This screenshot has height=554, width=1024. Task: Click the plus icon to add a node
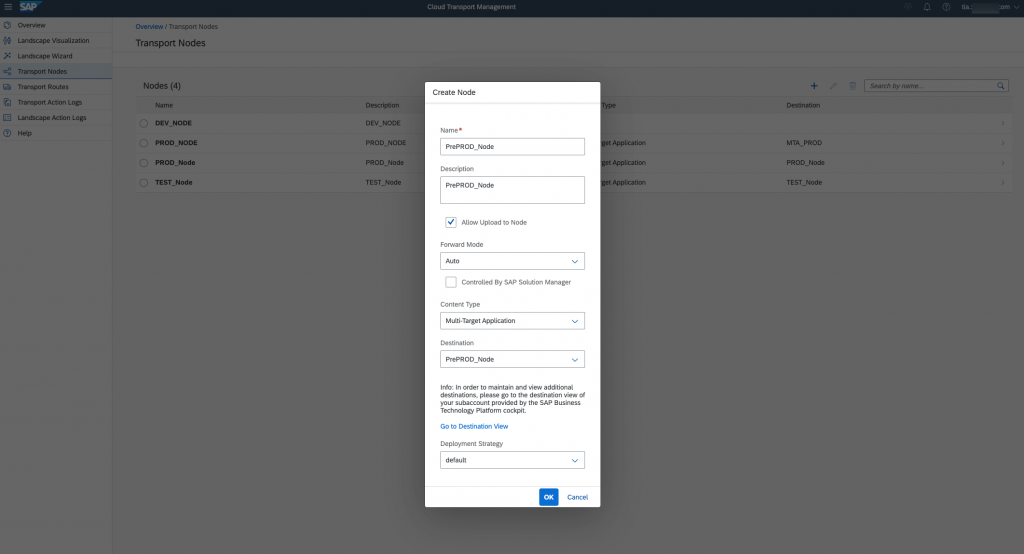tap(814, 86)
